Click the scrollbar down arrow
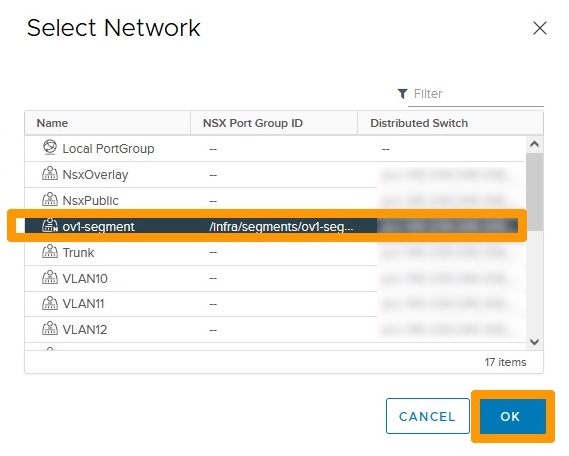 click(534, 342)
